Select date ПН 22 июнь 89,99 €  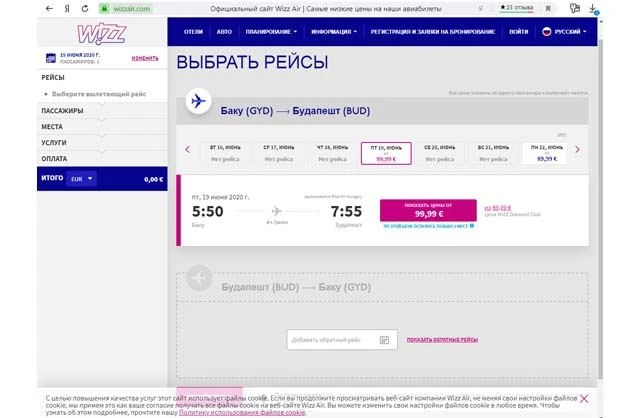point(547,153)
